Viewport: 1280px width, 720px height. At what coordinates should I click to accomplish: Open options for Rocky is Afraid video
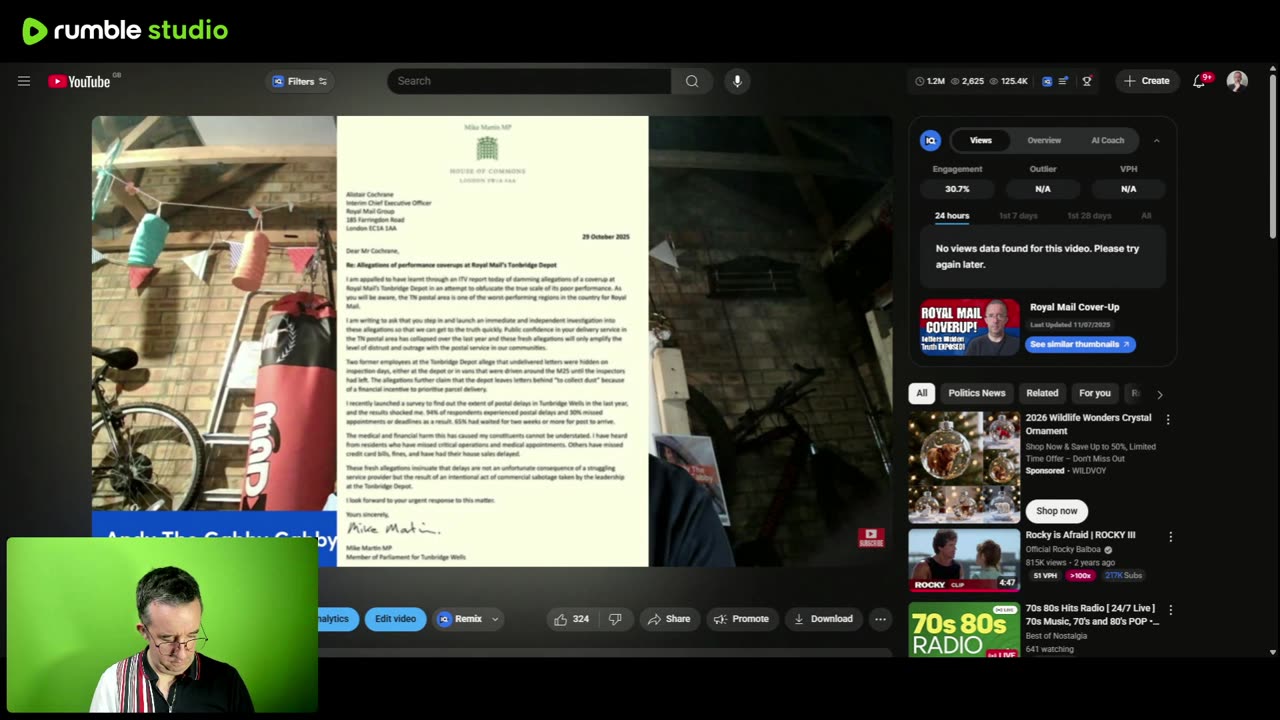point(1170,537)
